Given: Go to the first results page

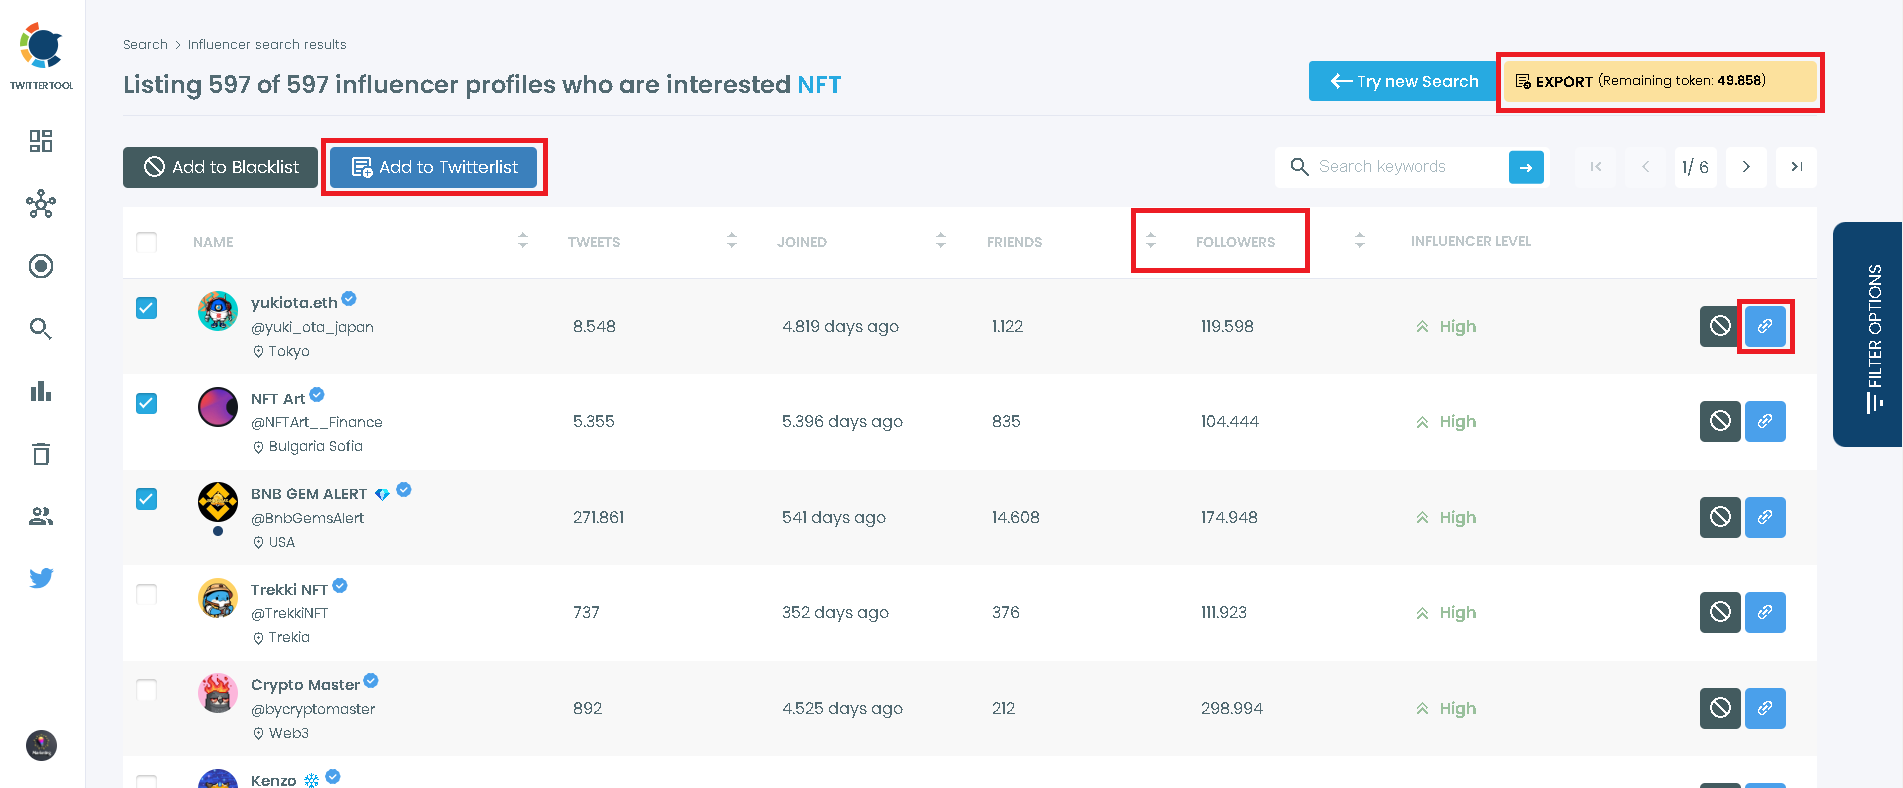Looking at the screenshot, I should 1596,167.
